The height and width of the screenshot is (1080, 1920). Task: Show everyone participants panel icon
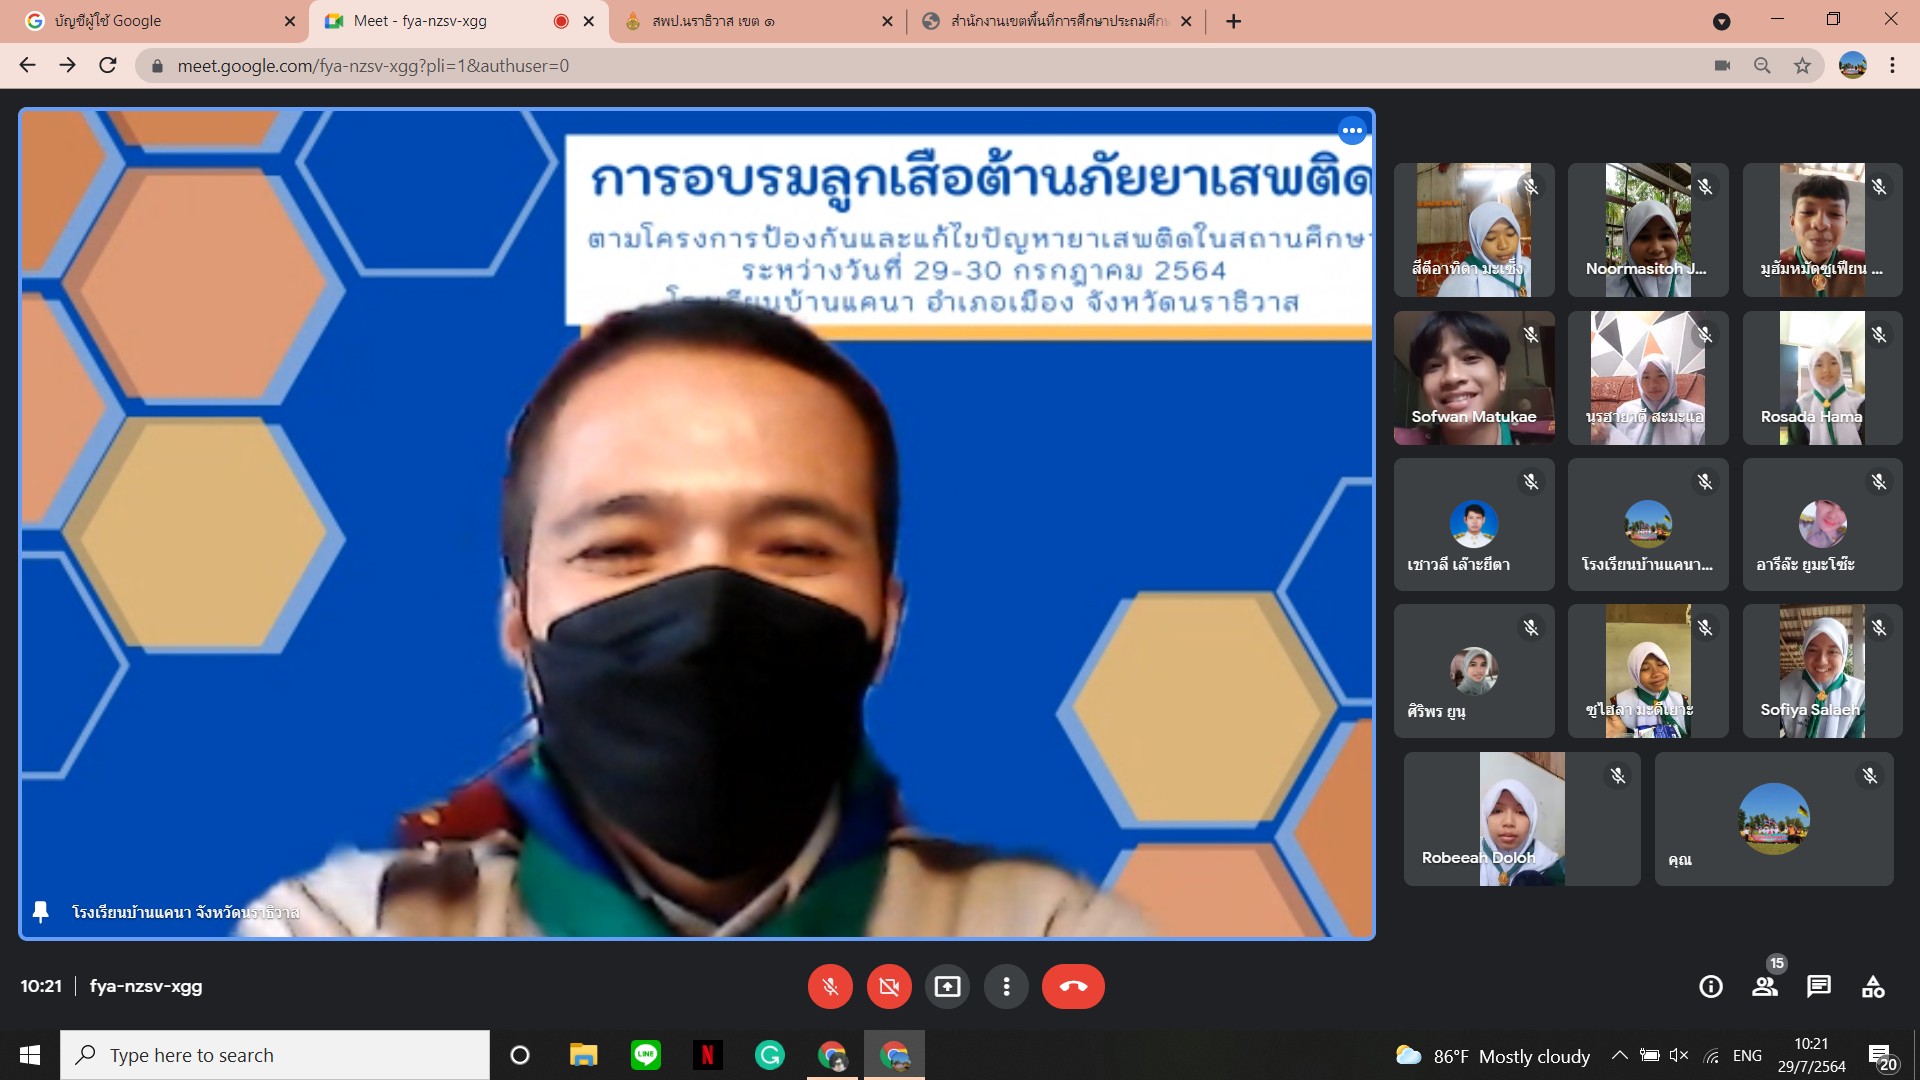(x=1764, y=987)
